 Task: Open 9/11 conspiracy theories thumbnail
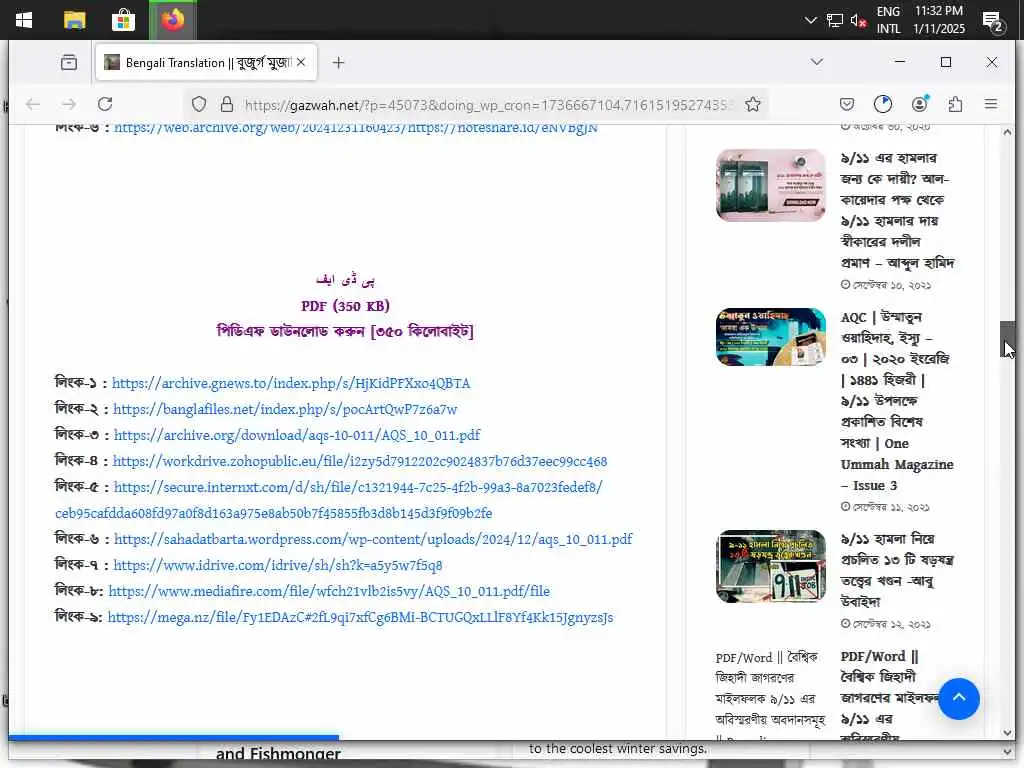point(771,566)
